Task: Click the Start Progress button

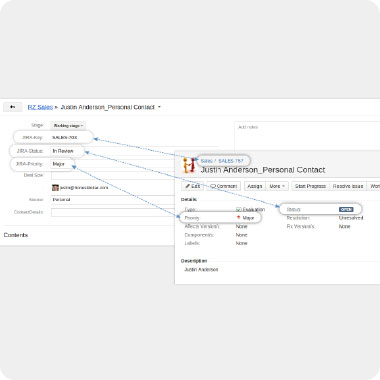Action: pos(310,186)
